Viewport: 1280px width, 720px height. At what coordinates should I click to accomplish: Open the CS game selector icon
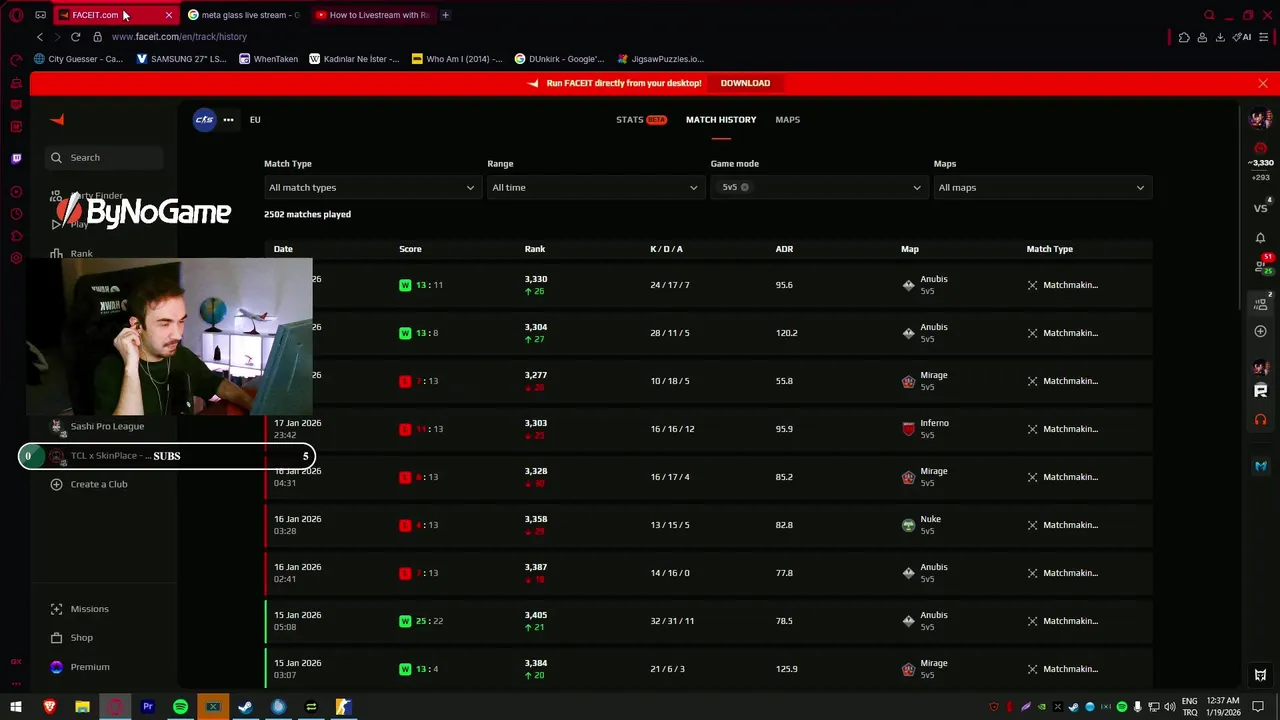[x=204, y=120]
